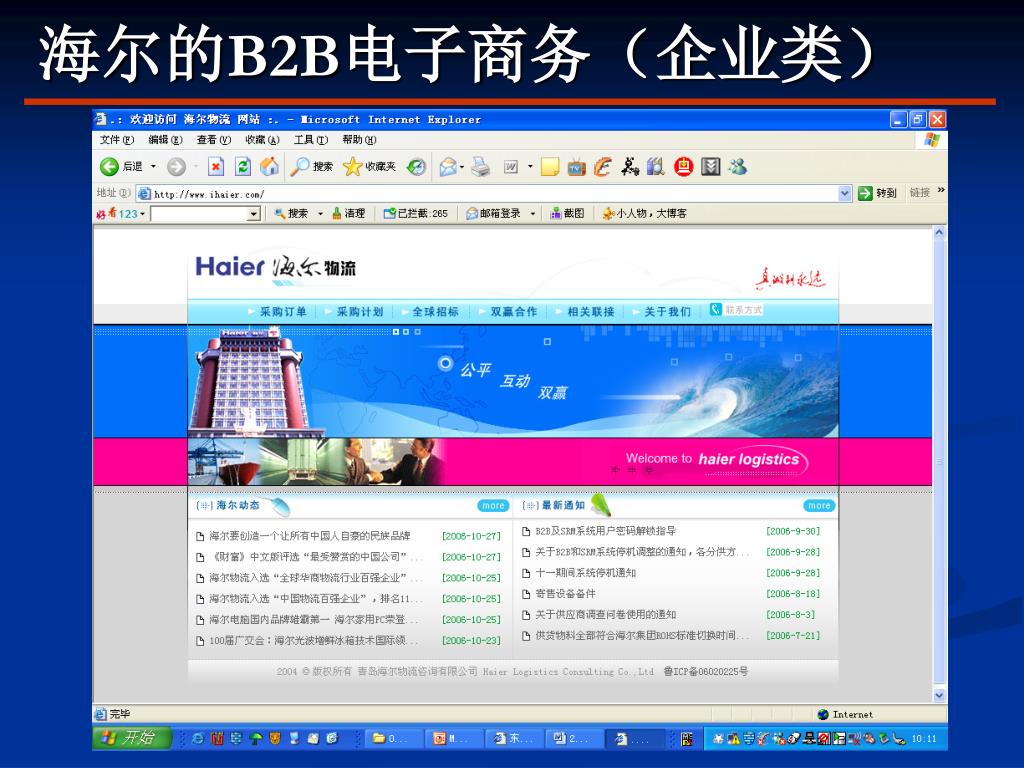
Task: Click the 转到 (Go) button
Action: point(878,193)
